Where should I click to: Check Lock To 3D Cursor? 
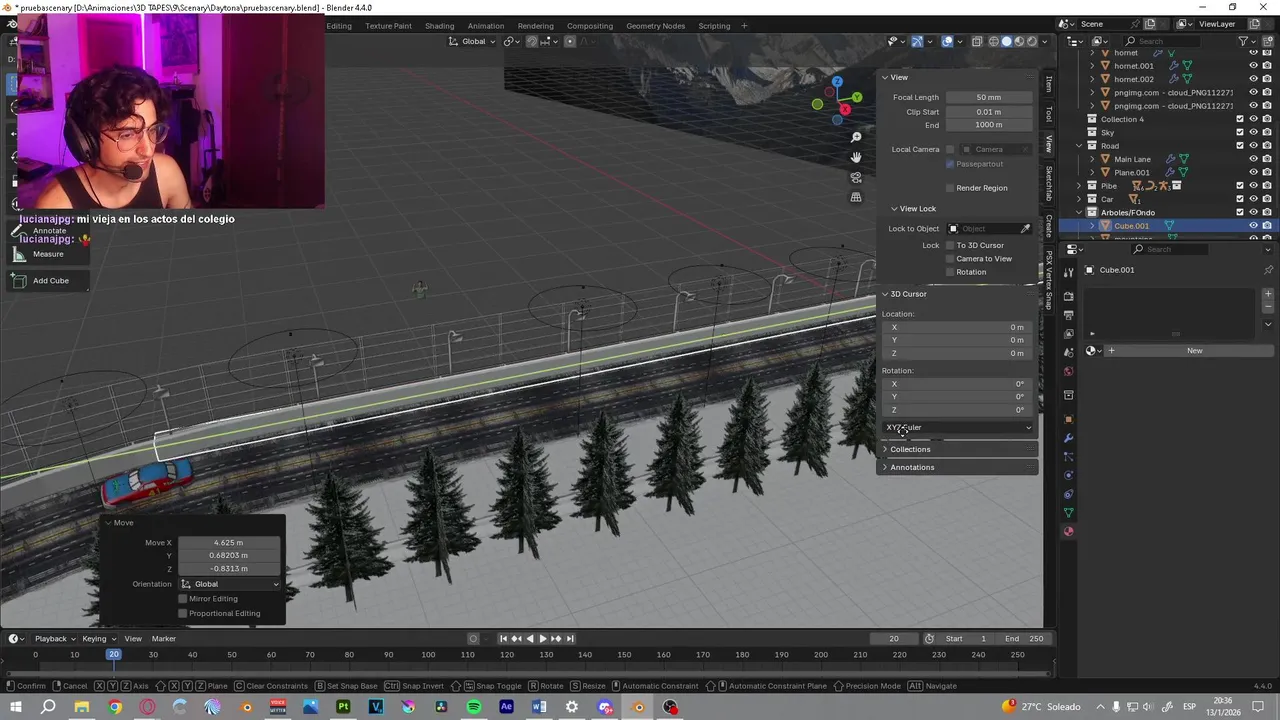[950, 245]
